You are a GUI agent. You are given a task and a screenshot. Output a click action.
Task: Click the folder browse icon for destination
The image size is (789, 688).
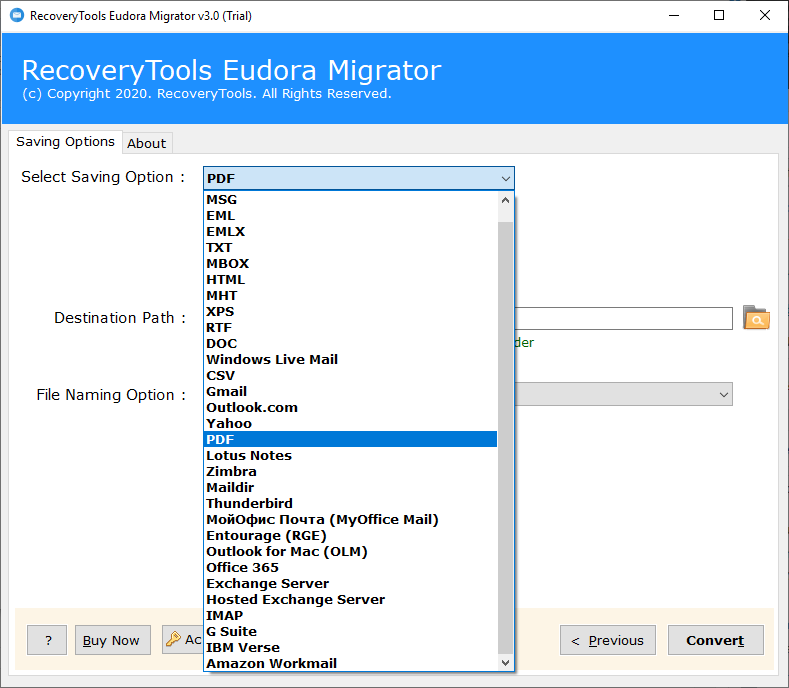pos(756,318)
